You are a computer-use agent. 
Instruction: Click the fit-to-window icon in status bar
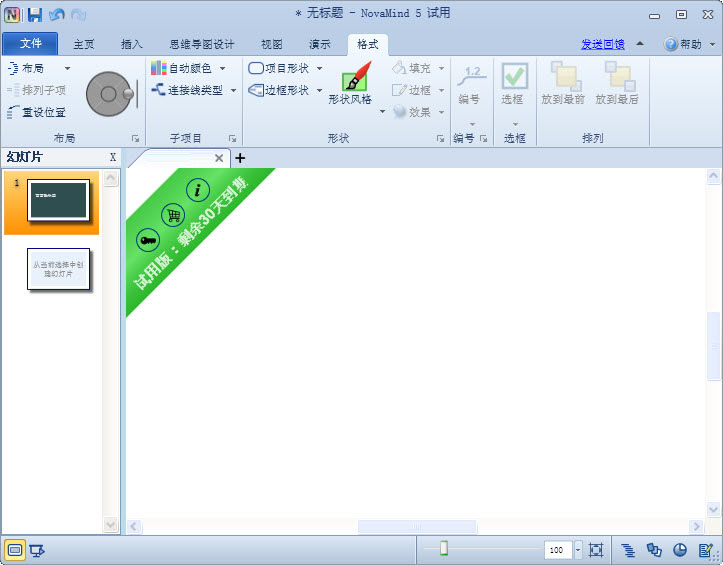[x=597, y=550]
